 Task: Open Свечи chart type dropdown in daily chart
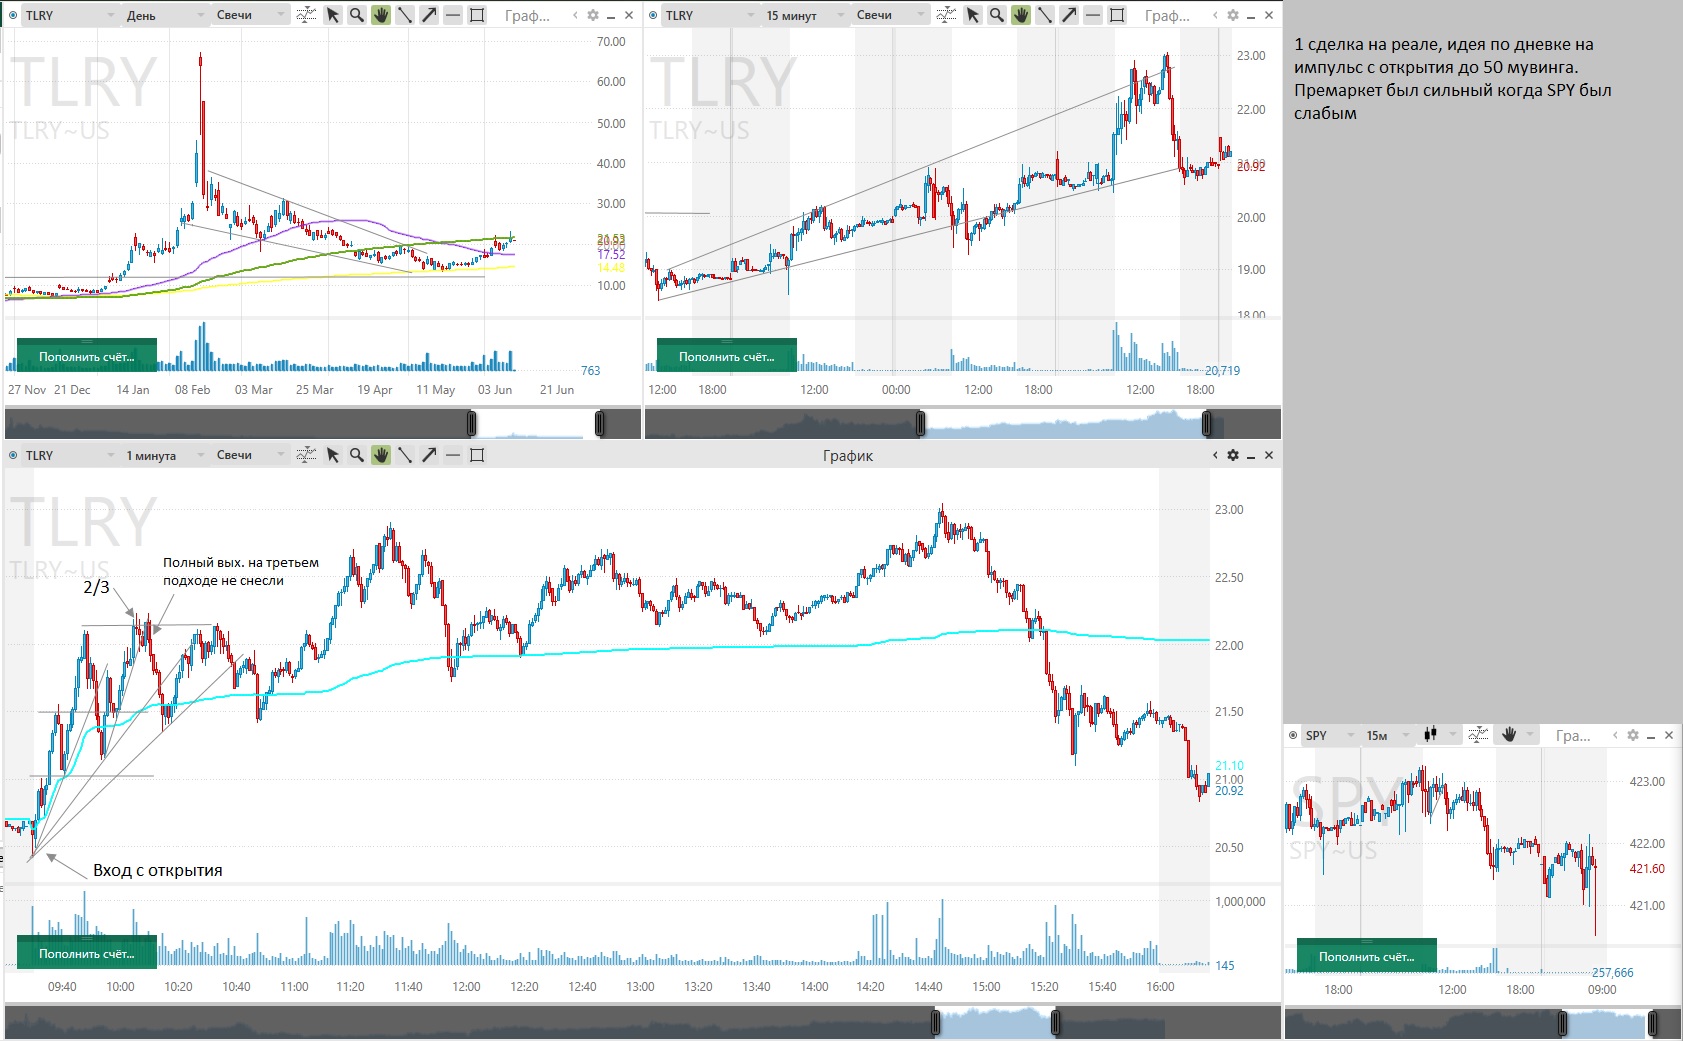(251, 15)
